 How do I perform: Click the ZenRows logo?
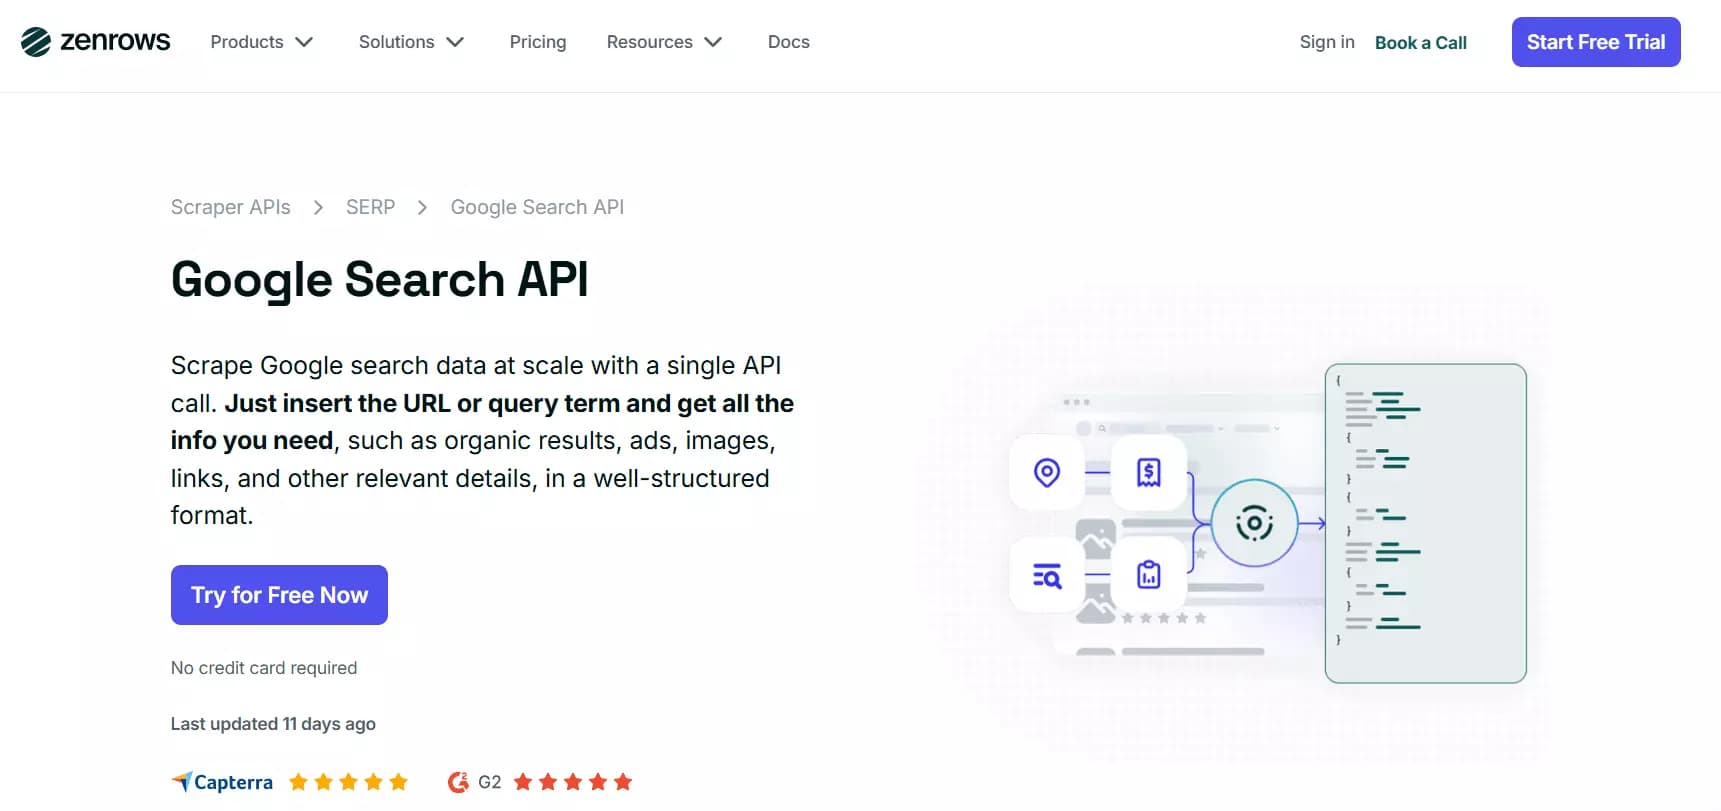coord(96,42)
